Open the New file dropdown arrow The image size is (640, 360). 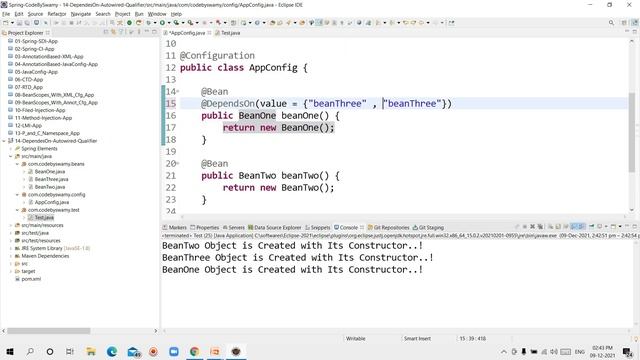pos(12,23)
